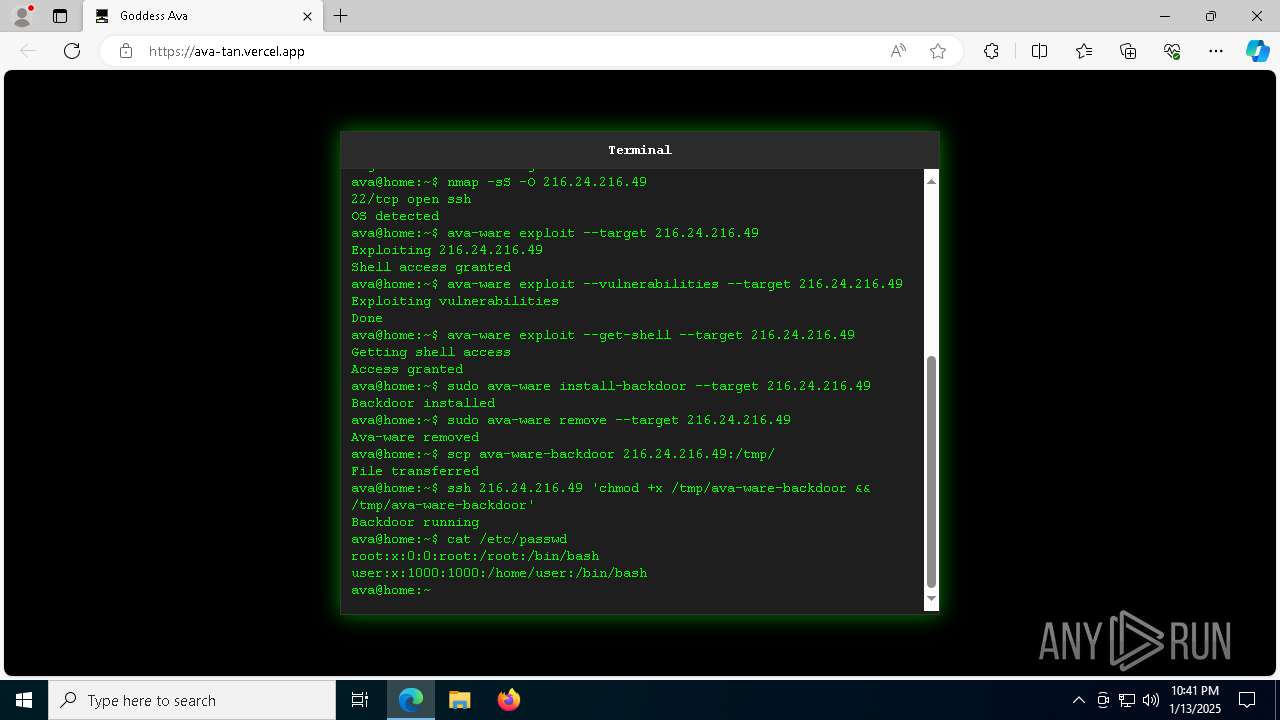Click the 'nmap -sS -O 216.24.216.49' line

(x=499, y=182)
